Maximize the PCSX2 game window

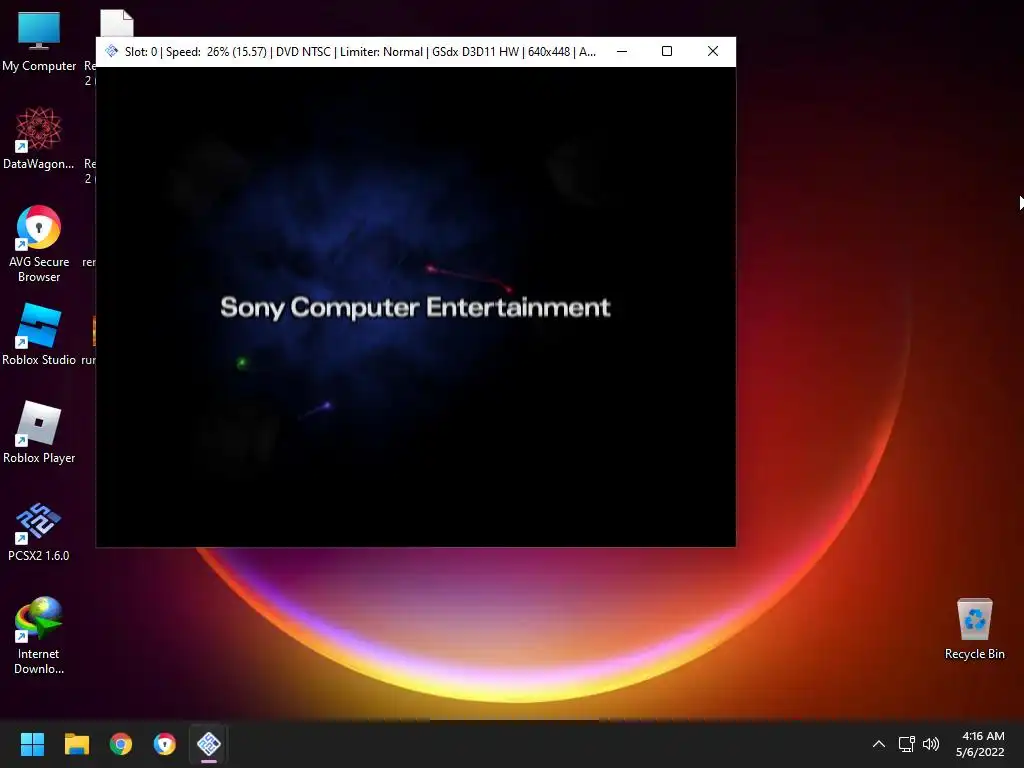(667, 51)
